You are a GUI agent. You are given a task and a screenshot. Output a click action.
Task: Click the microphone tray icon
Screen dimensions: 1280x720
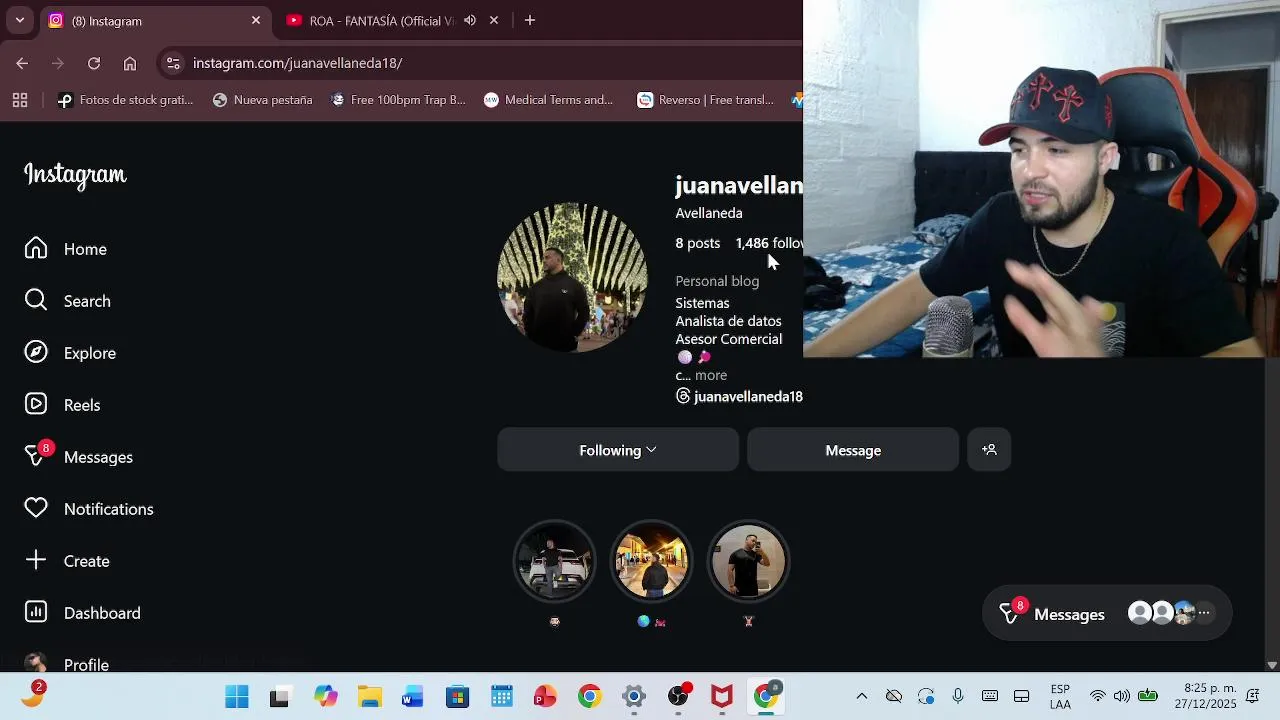point(958,697)
